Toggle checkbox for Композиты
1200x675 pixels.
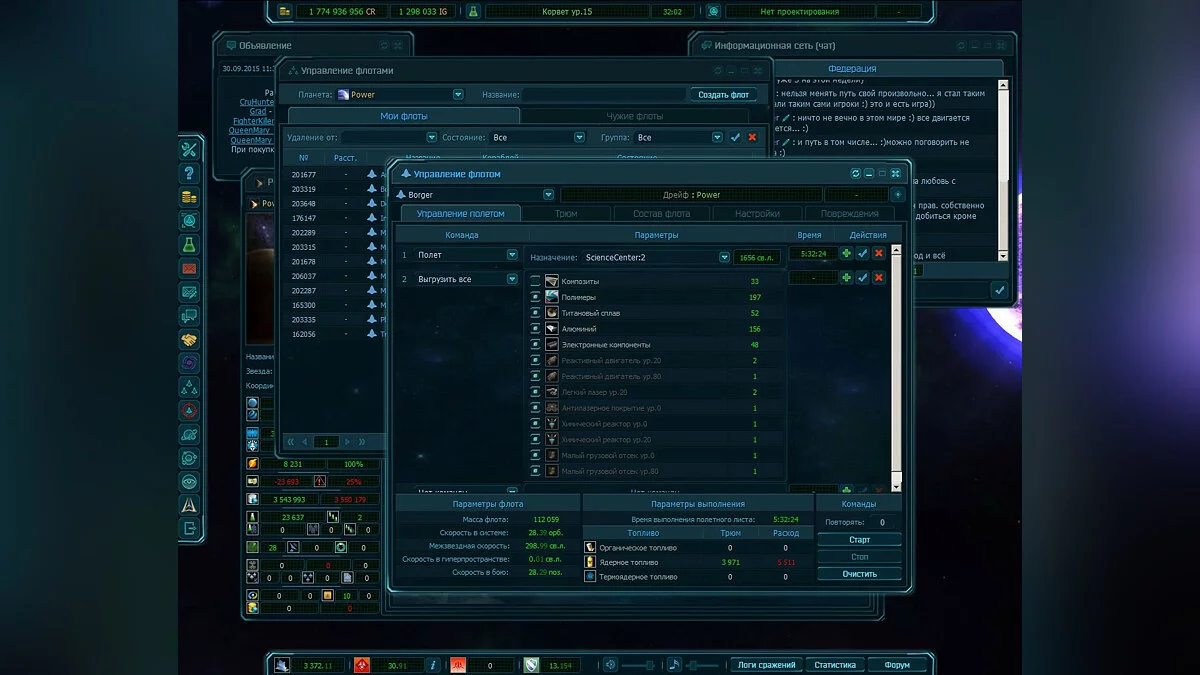point(535,281)
